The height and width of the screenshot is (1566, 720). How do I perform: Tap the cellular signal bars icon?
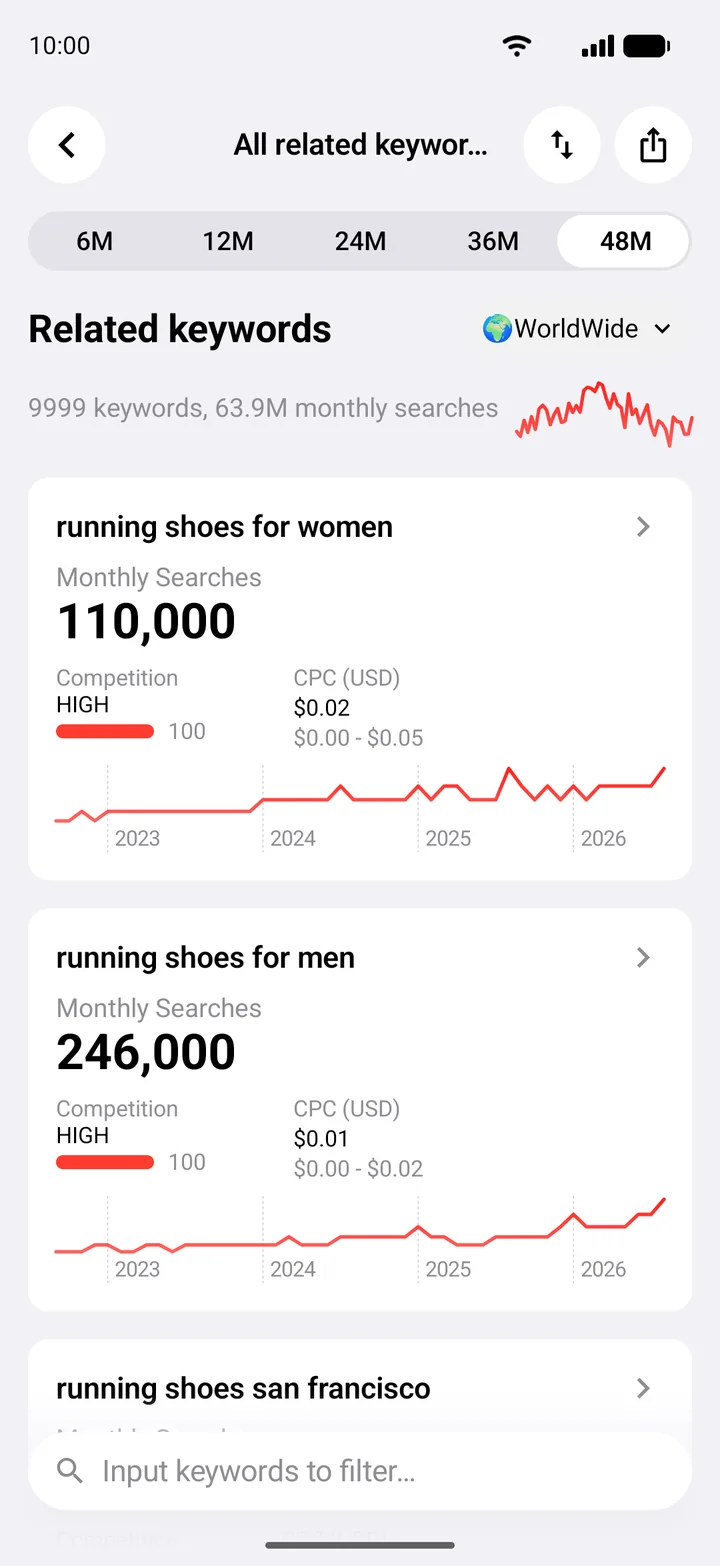[x=598, y=46]
